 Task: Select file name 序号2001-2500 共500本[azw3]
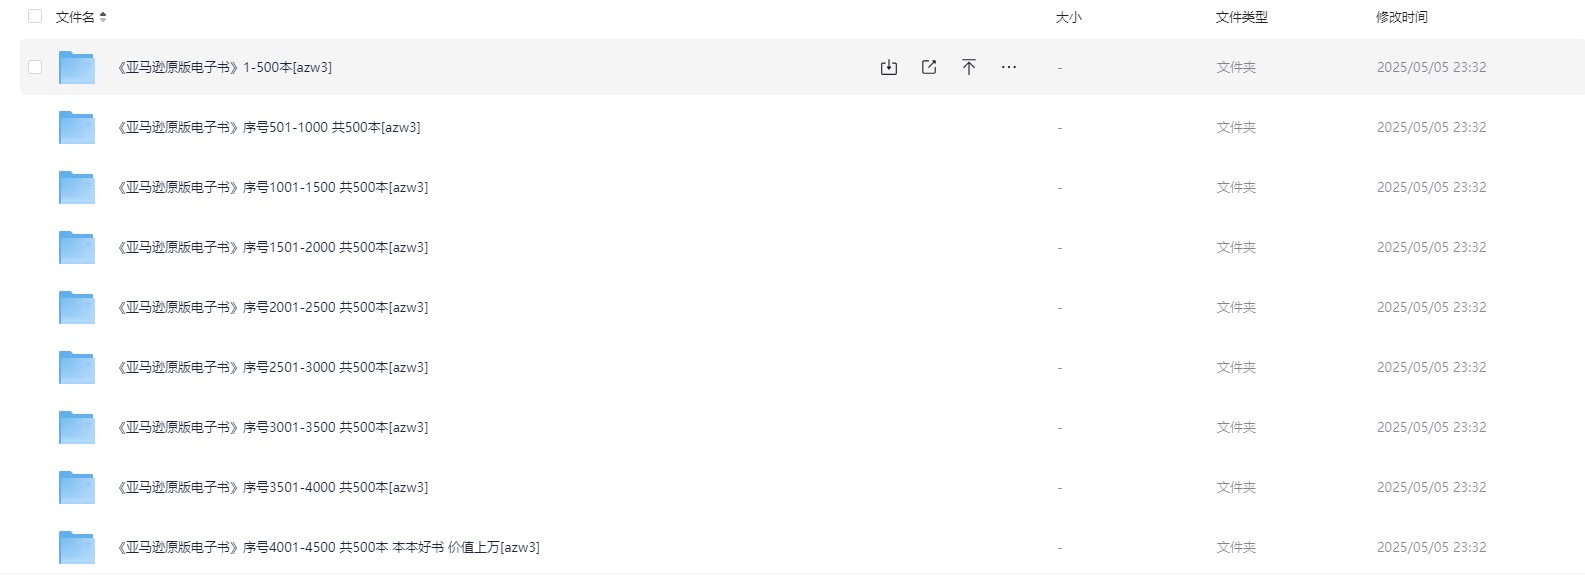click(273, 307)
